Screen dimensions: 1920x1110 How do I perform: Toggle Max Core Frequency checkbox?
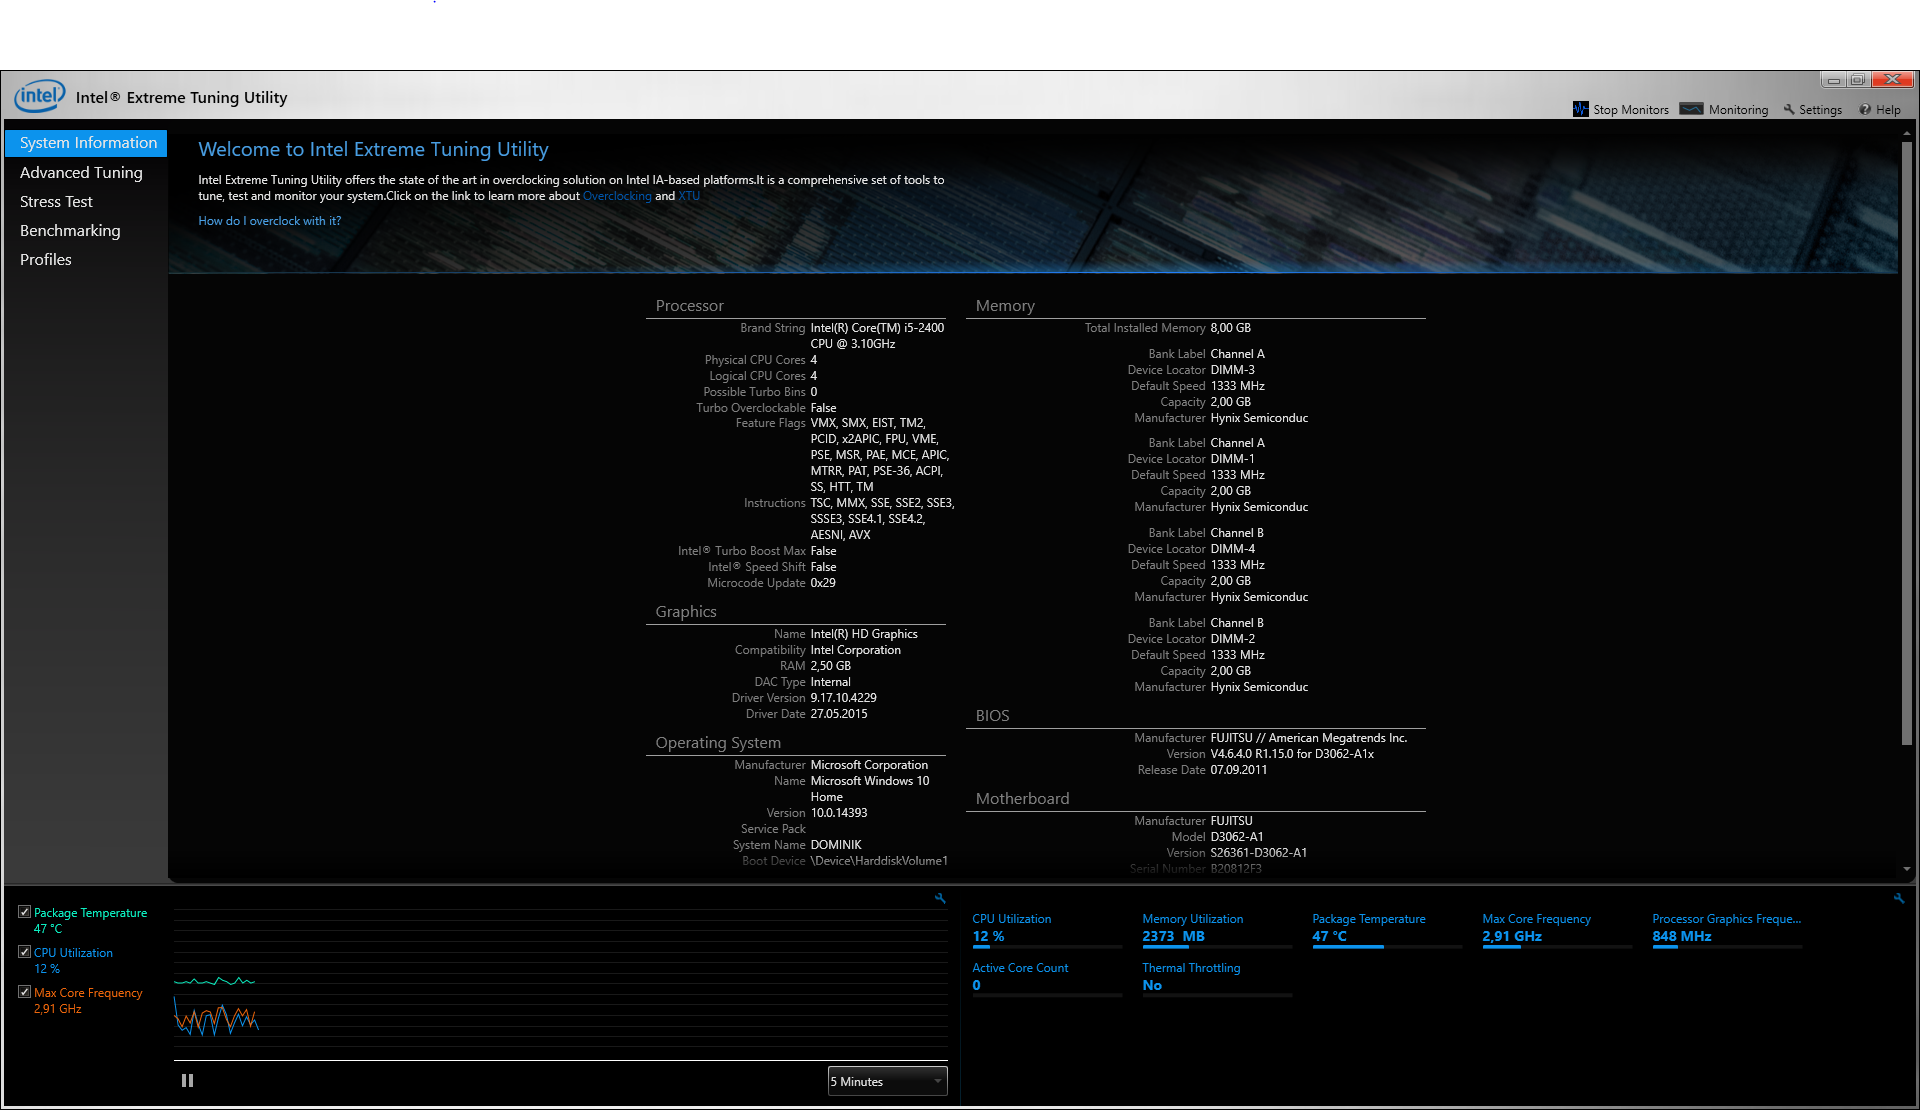coord(24,992)
